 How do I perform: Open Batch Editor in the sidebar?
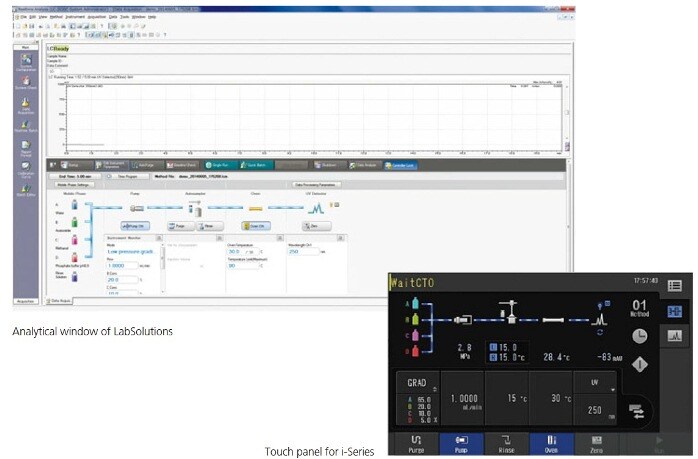click(26, 191)
